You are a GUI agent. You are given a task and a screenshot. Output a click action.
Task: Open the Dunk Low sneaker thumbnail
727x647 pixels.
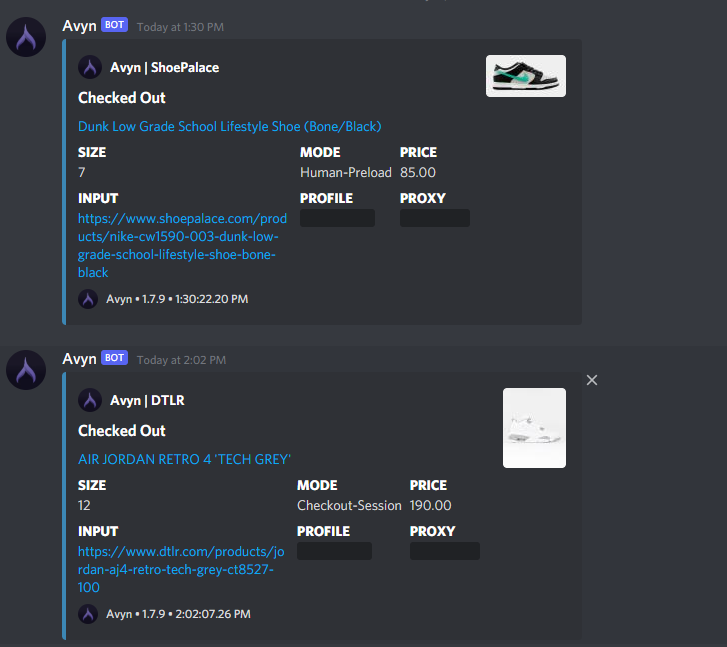click(526, 76)
